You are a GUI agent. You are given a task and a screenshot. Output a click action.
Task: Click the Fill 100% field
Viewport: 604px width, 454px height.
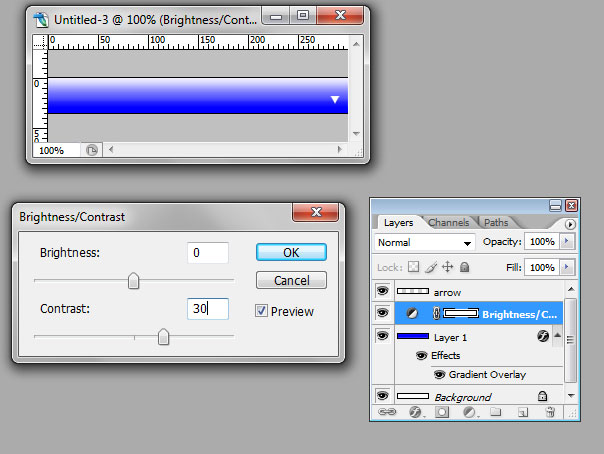tap(542, 267)
